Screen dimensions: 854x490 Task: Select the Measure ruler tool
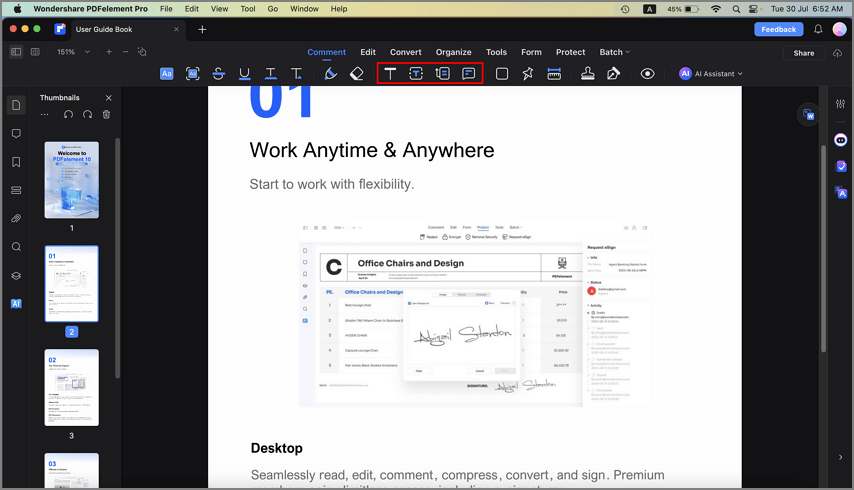[554, 74]
